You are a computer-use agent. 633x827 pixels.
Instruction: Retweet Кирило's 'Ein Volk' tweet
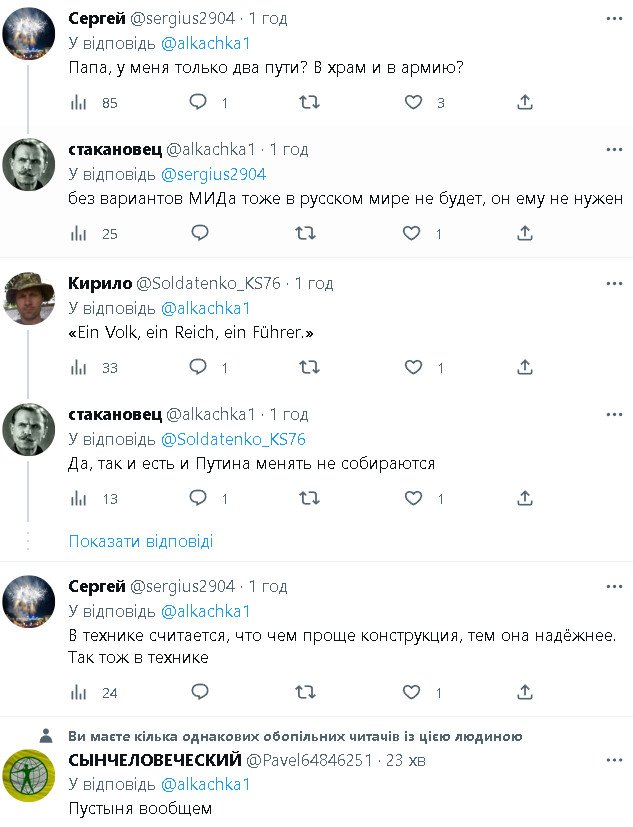(x=309, y=367)
